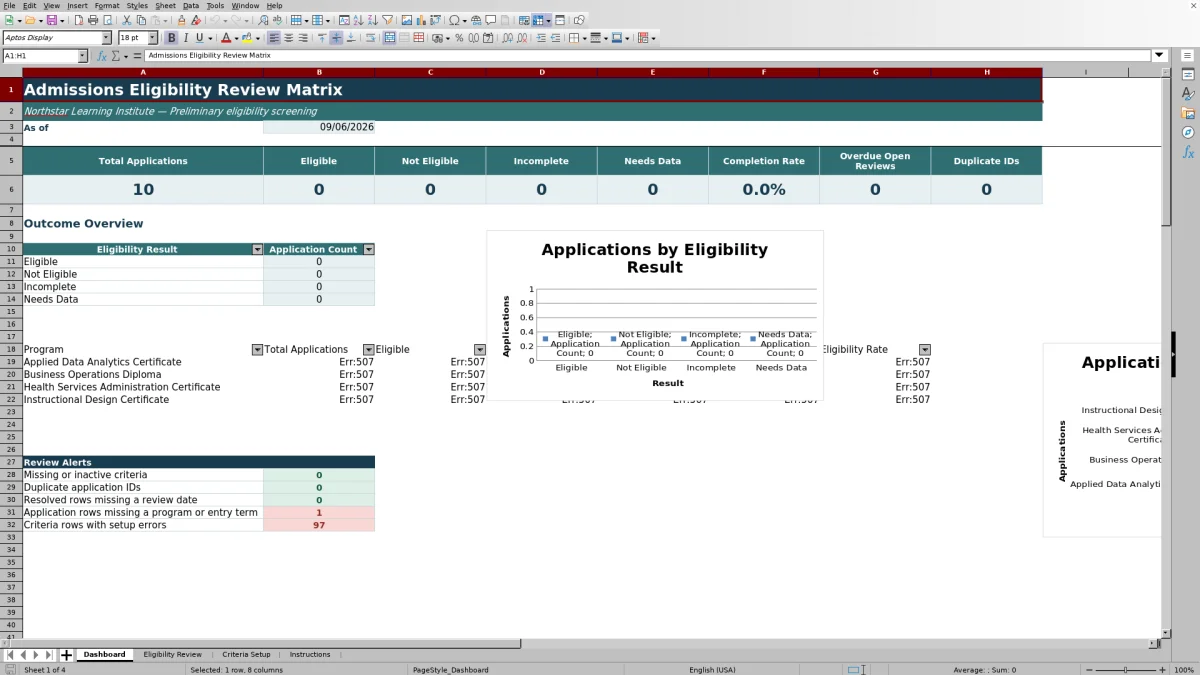
Task: Click the Clone Formatting paintbrush icon
Action: 181,20
